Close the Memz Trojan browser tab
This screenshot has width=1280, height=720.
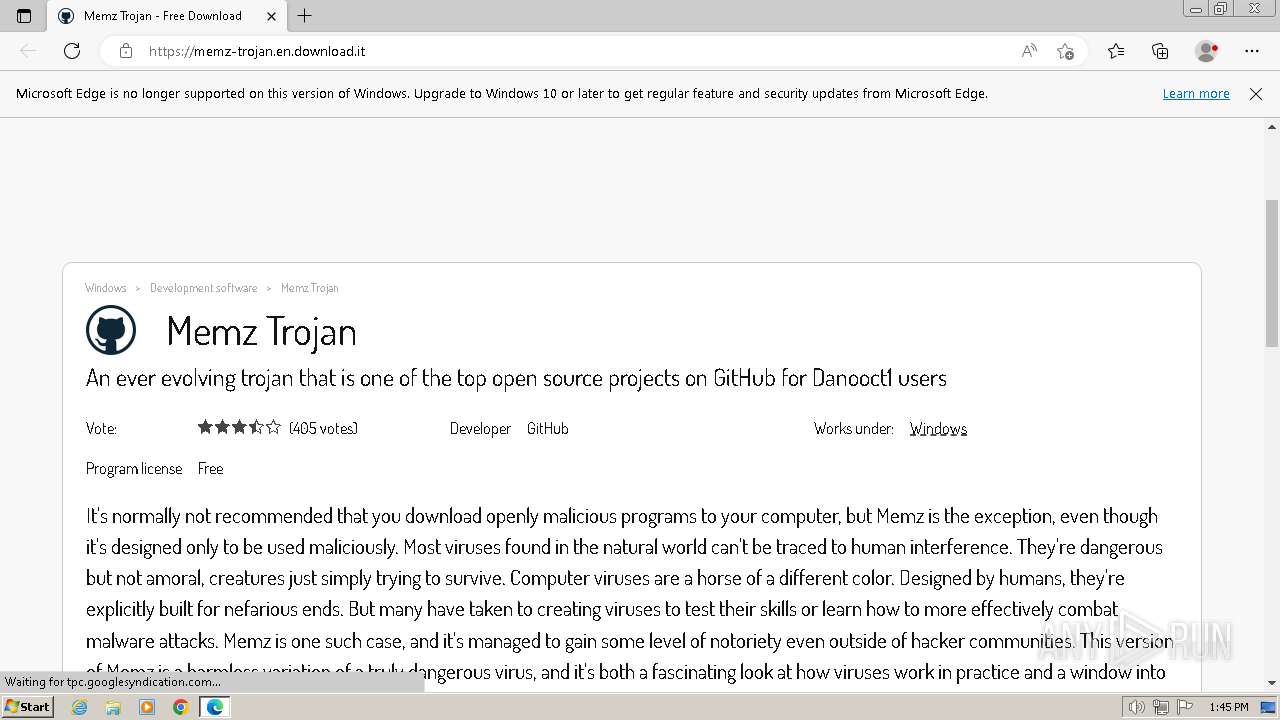point(271,16)
